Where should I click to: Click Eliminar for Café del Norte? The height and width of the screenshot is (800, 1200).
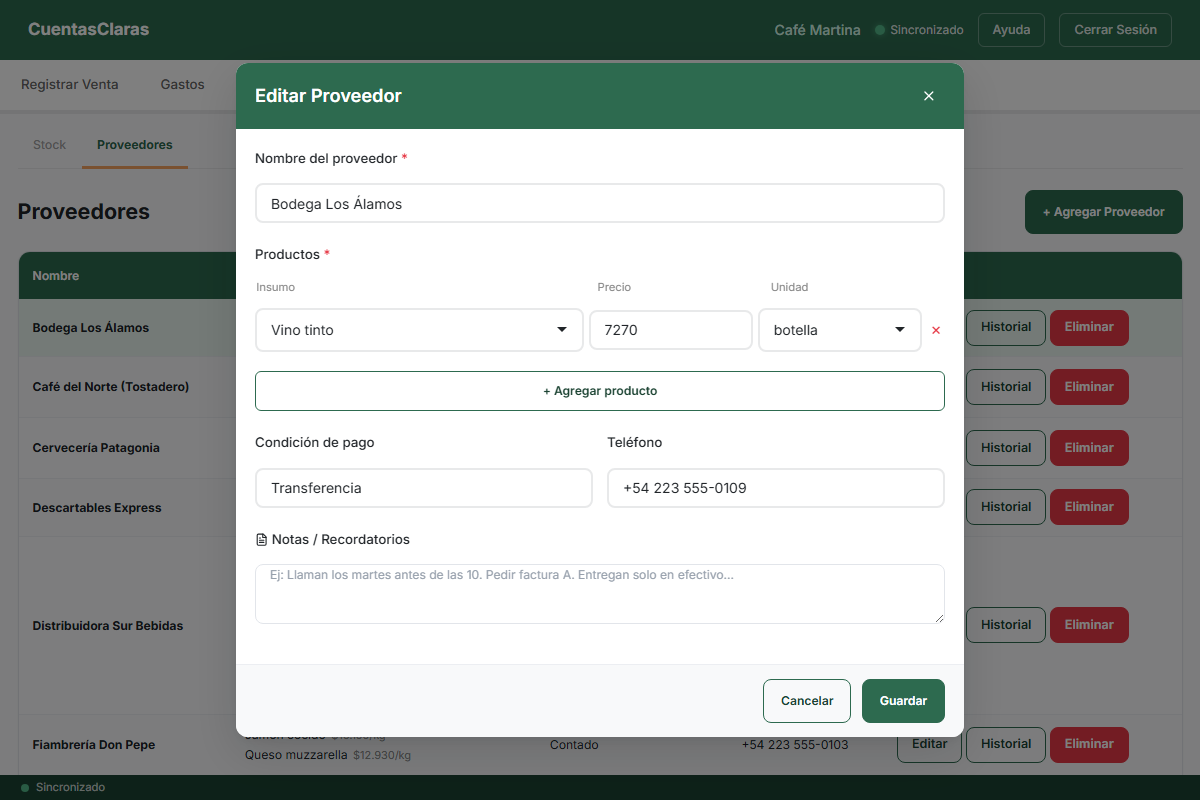tap(1089, 387)
